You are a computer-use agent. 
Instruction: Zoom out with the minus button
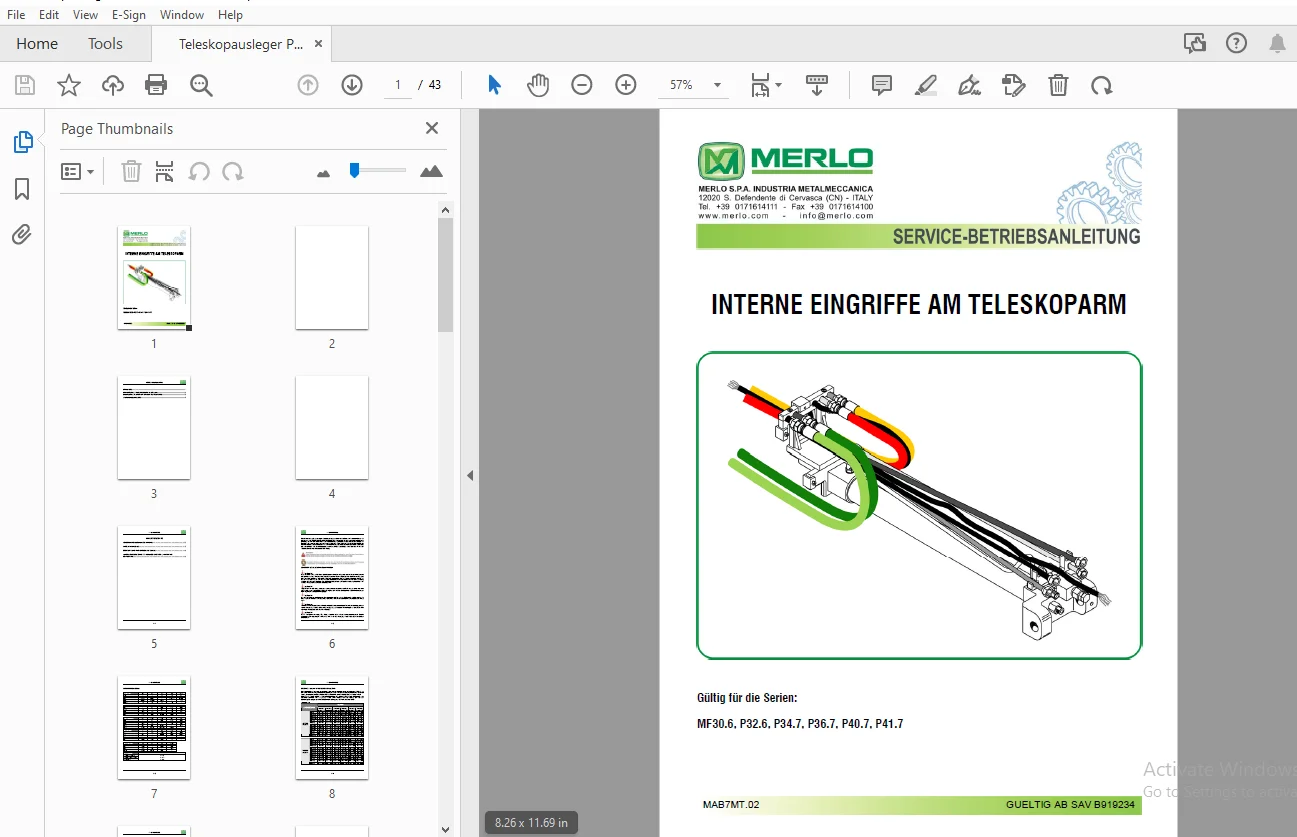coord(582,85)
